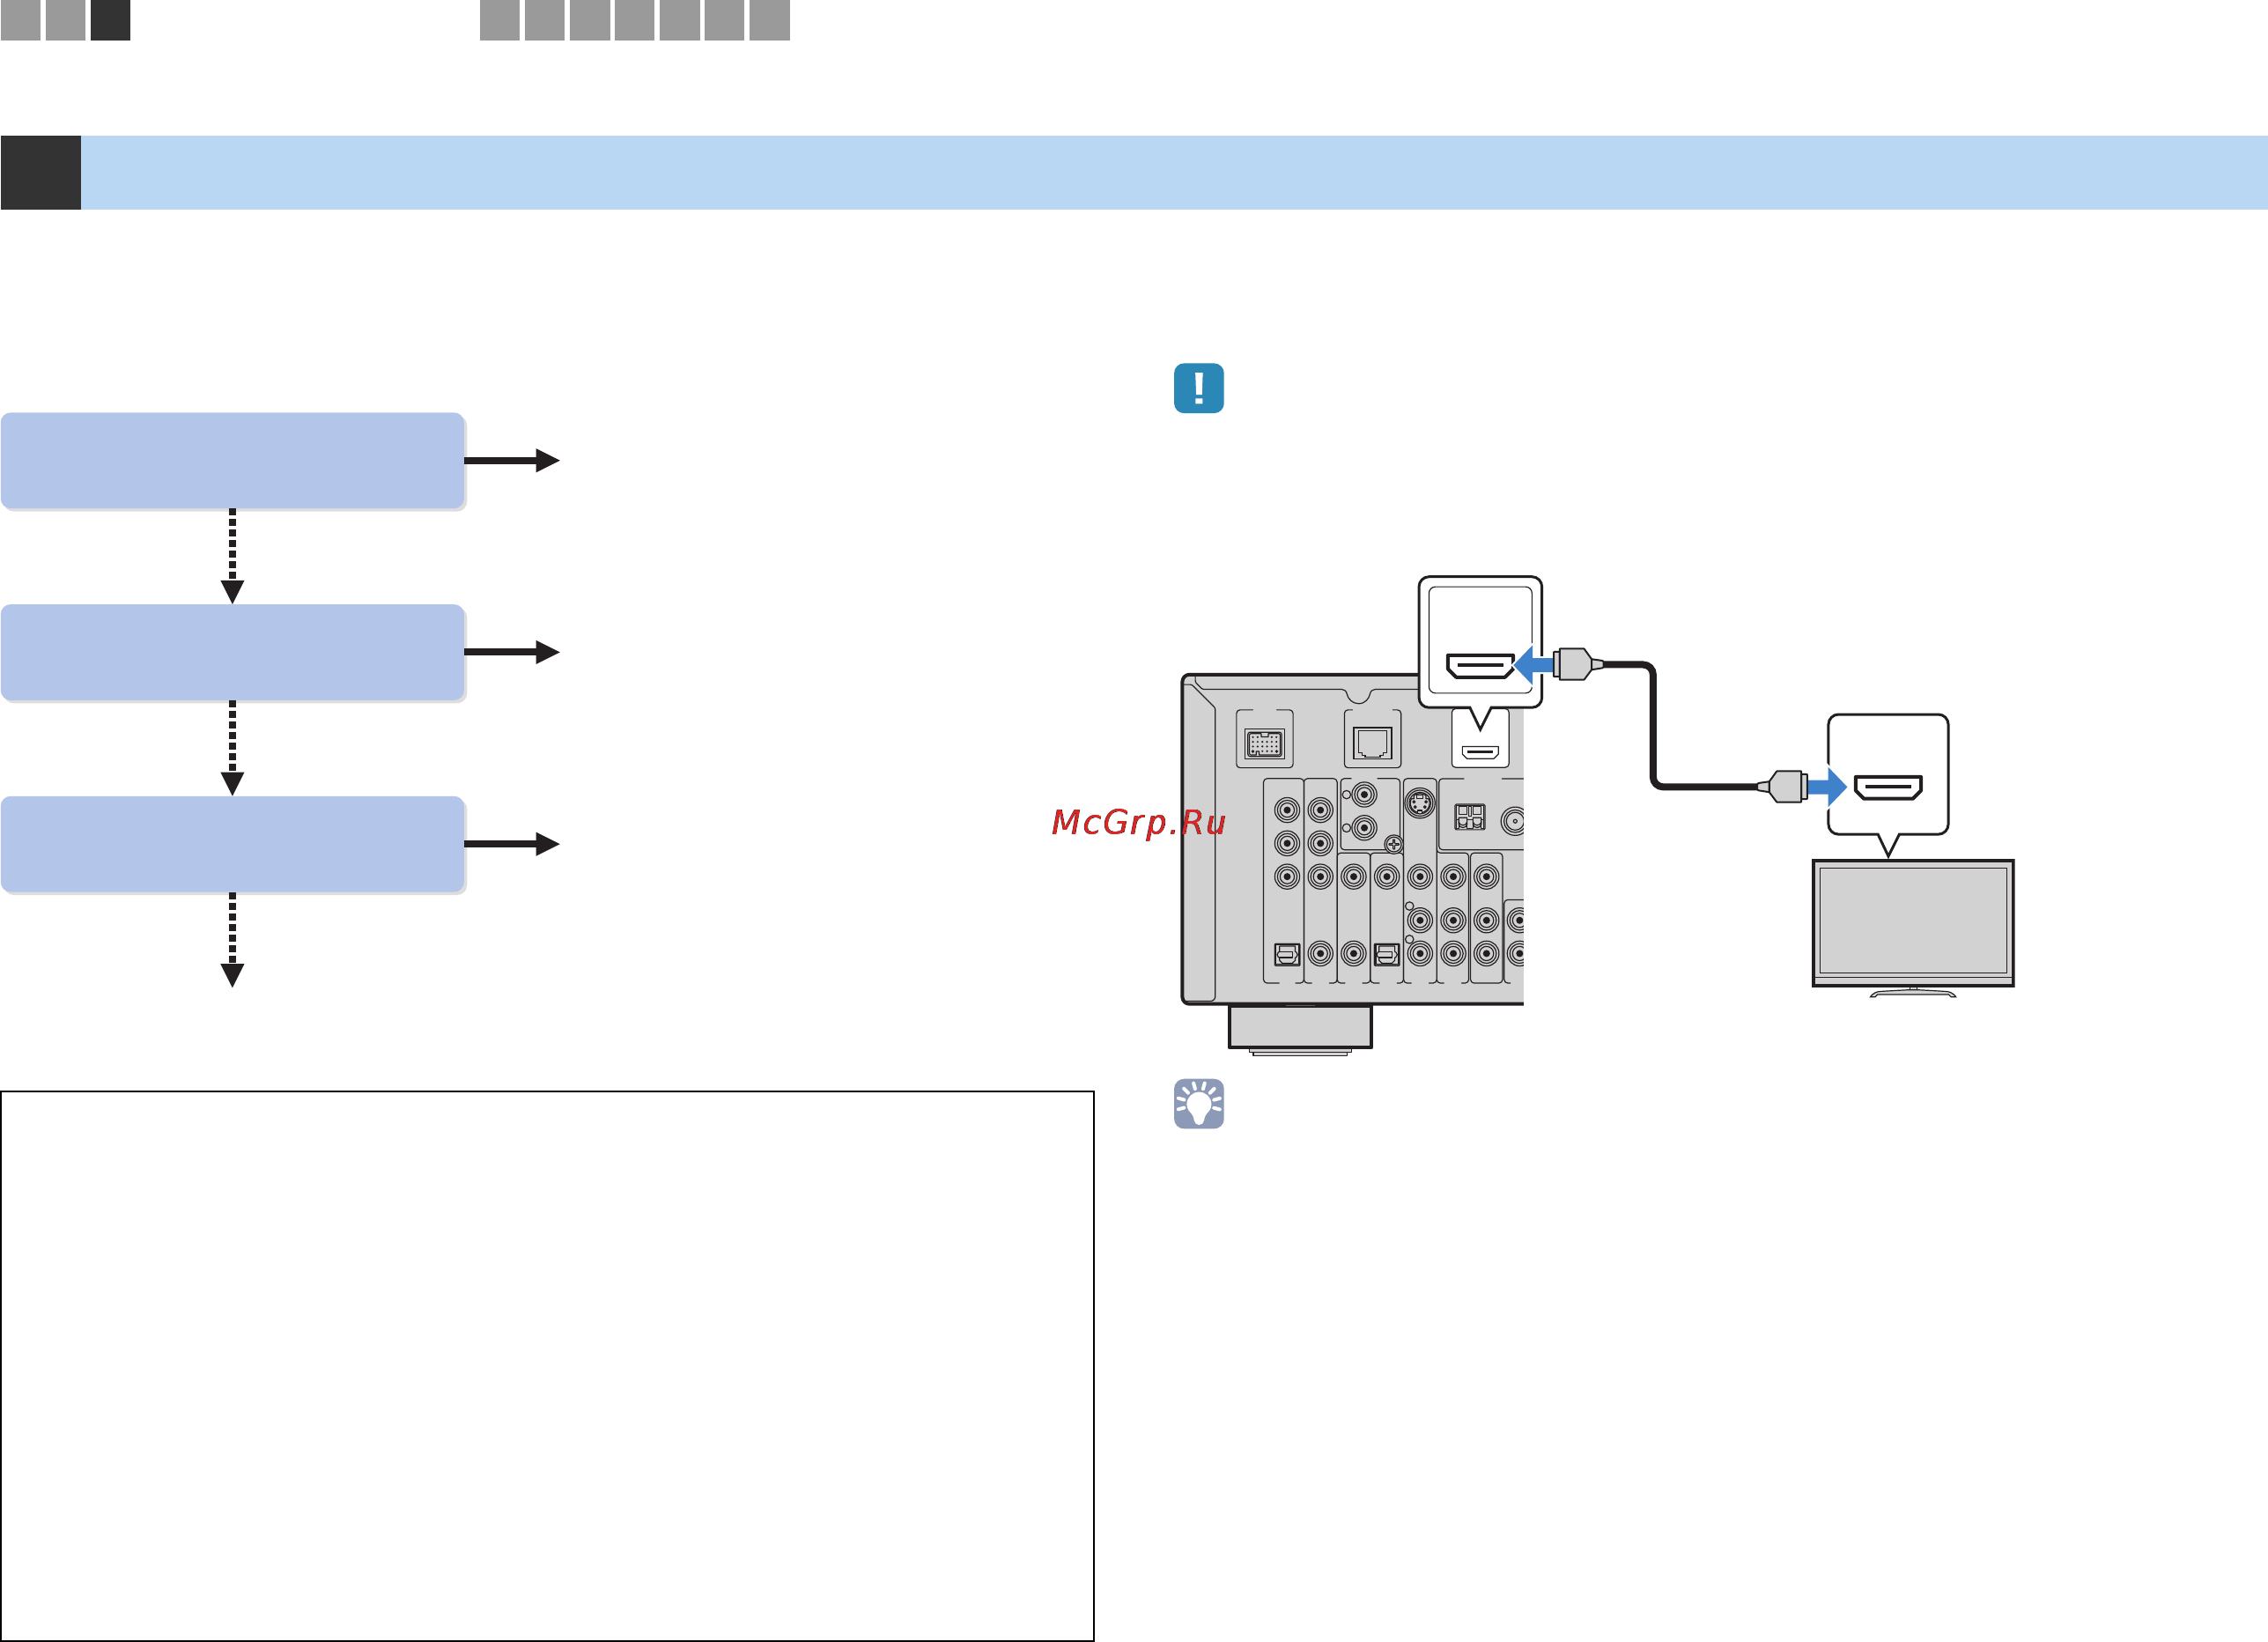Click the multi-pin dock connector on receiver rear
The image size is (2268, 1642).
pos(1264,743)
